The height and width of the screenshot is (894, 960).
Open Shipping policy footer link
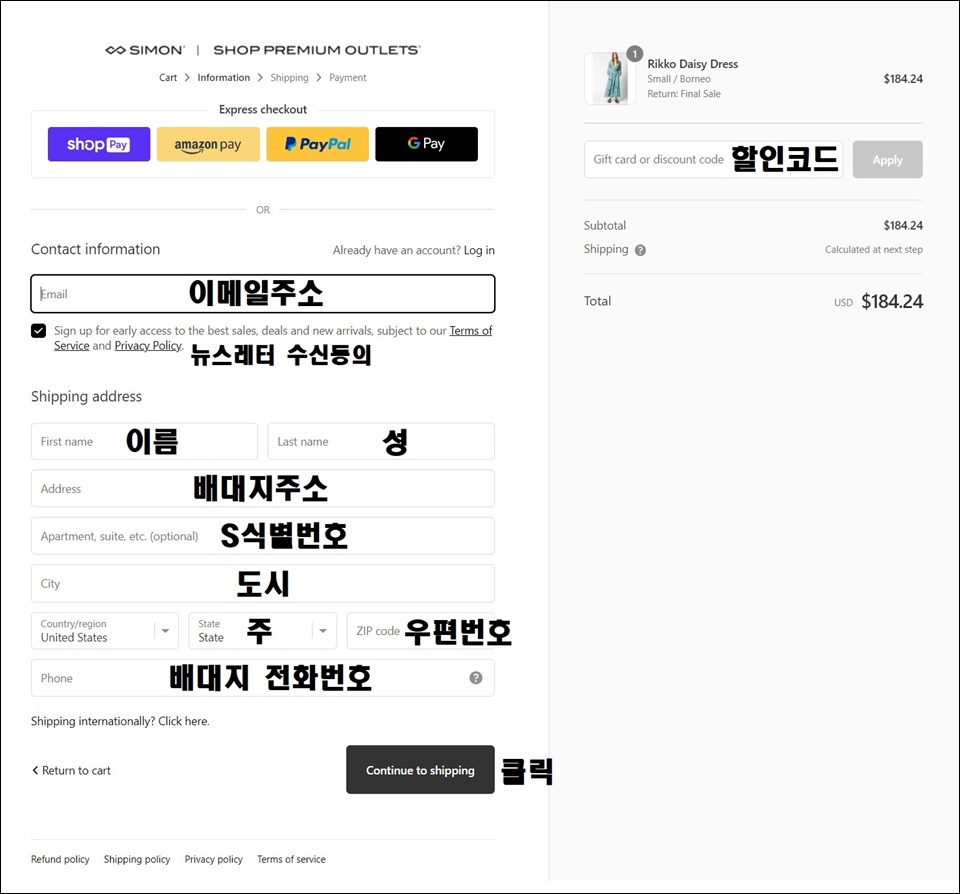click(x=137, y=859)
